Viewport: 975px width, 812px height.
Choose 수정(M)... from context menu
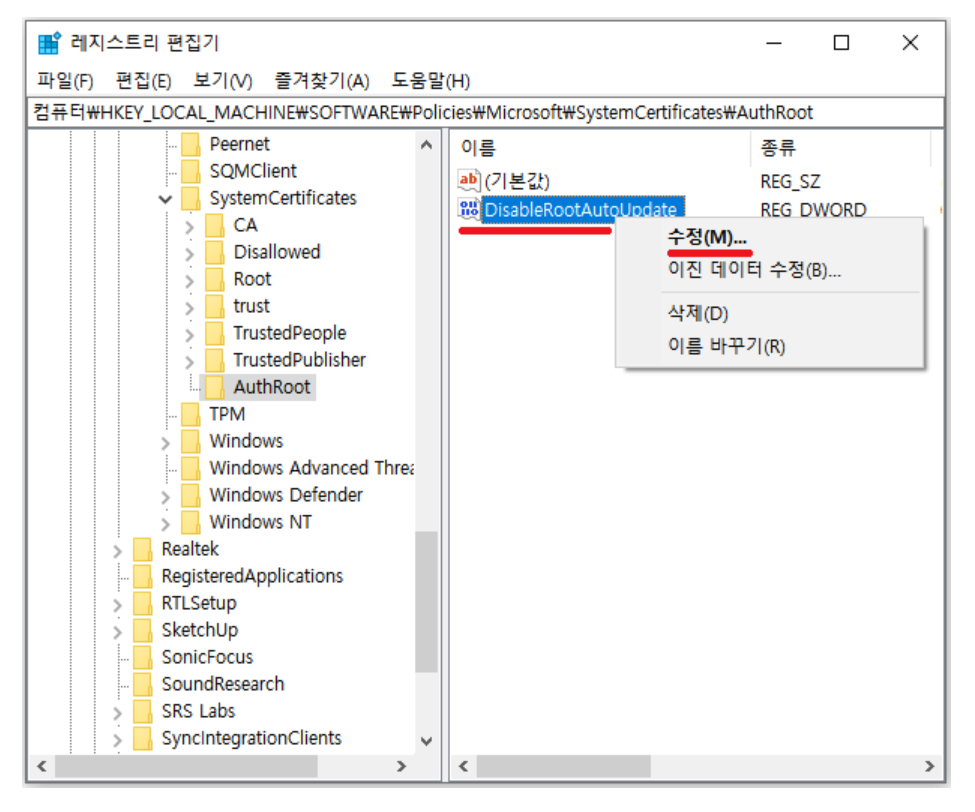(x=707, y=236)
